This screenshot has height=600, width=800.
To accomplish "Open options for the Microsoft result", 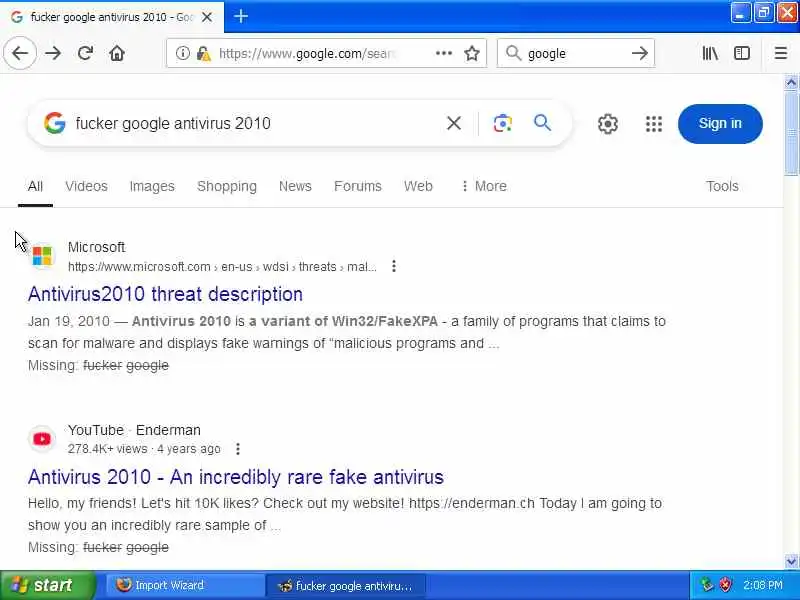I will click(x=393, y=266).
